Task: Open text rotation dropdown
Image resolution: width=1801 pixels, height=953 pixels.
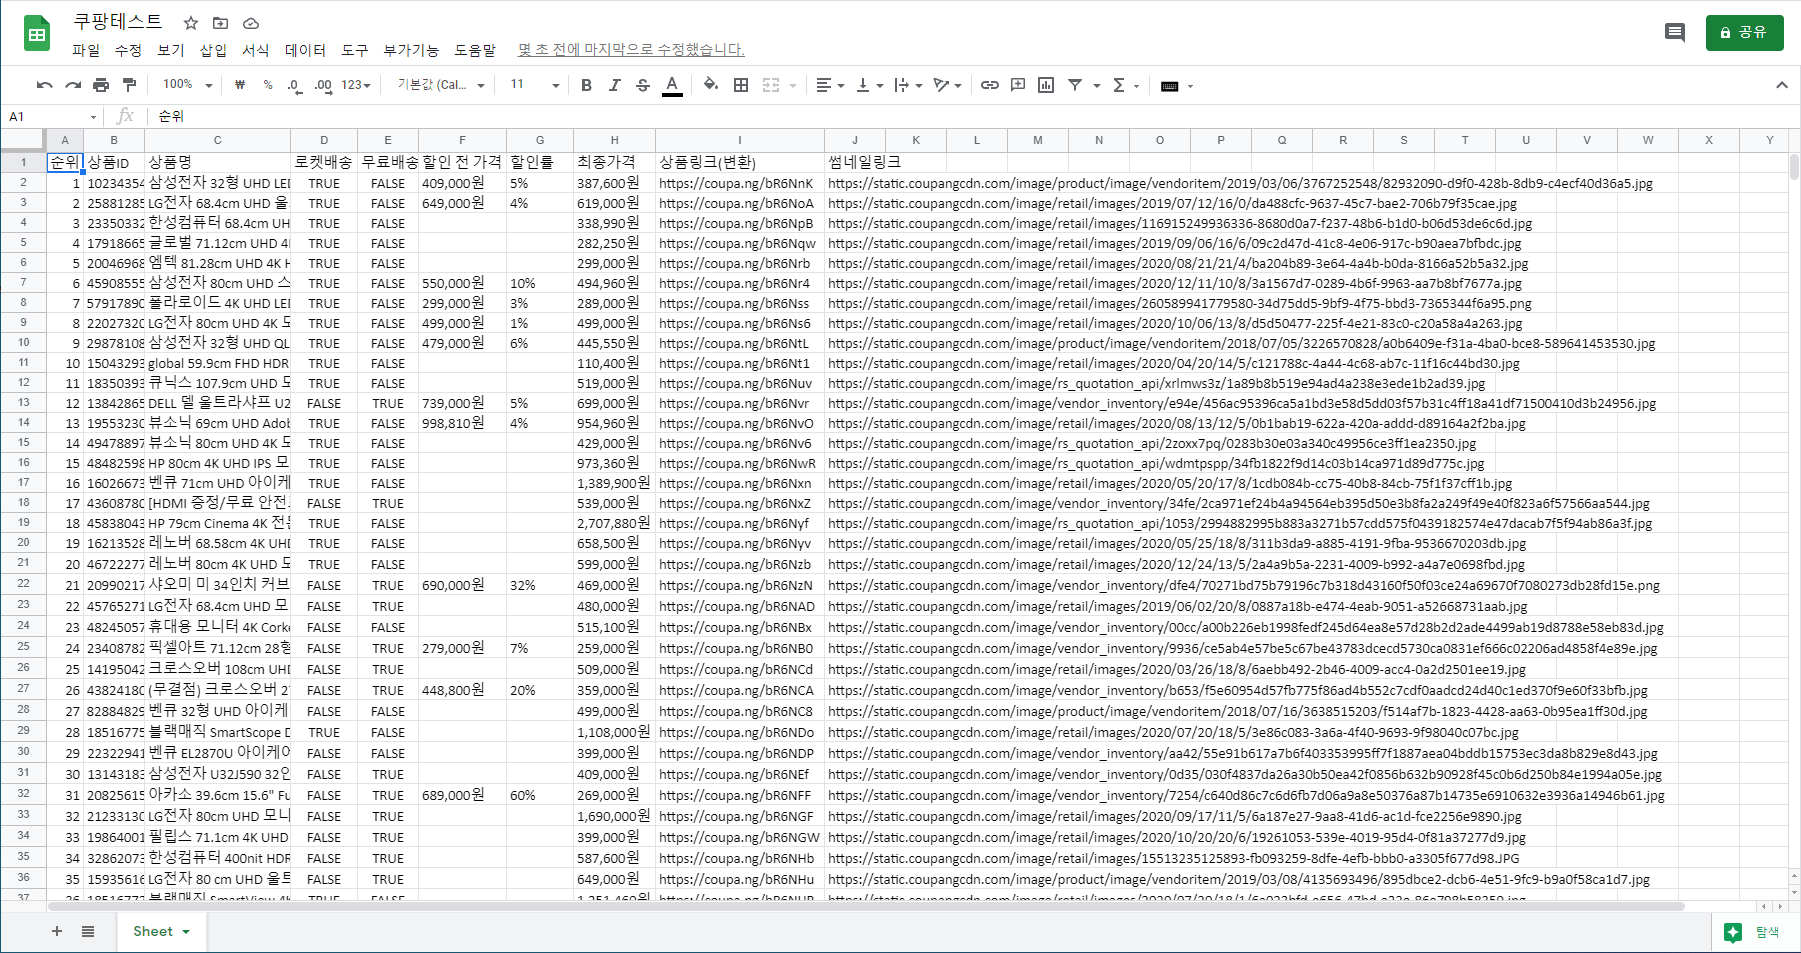Action: pos(947,86)
